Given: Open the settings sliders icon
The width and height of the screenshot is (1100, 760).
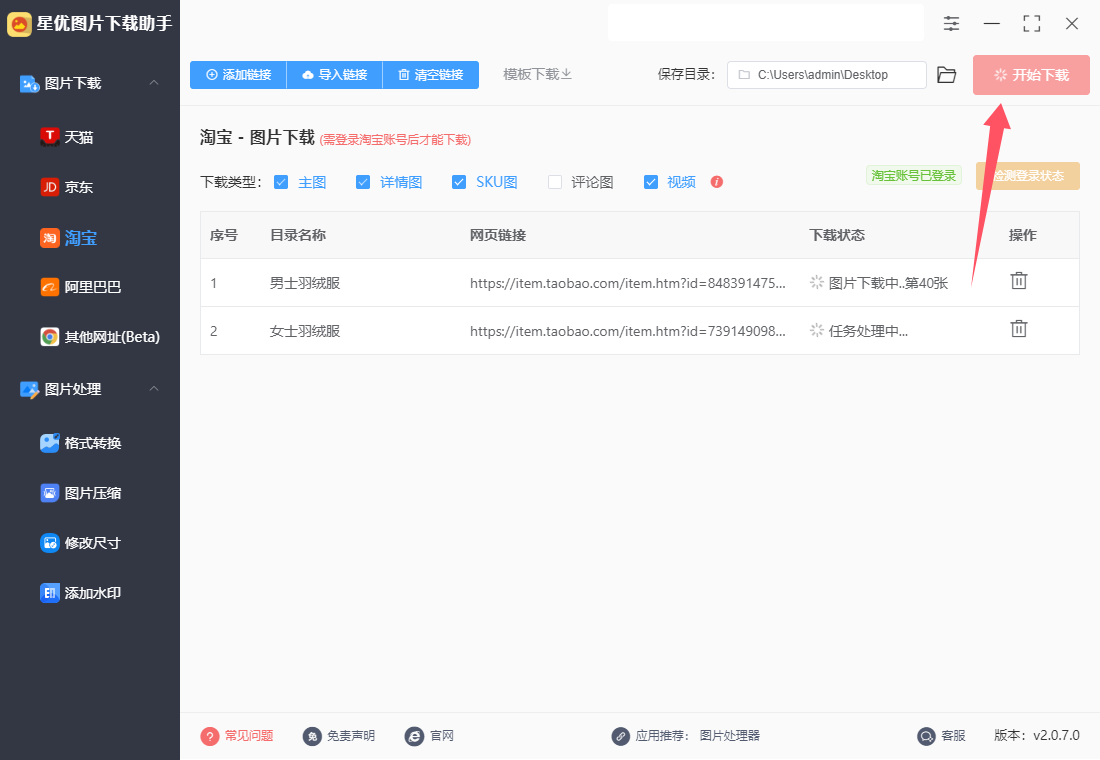Looking at the screenshot, I should (951, 24).
